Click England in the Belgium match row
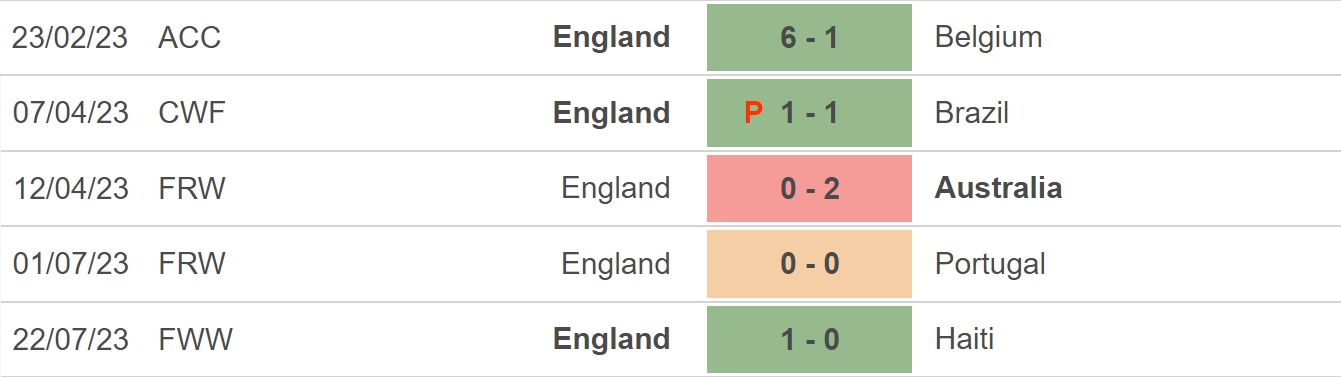 click(x=611, y=38)
